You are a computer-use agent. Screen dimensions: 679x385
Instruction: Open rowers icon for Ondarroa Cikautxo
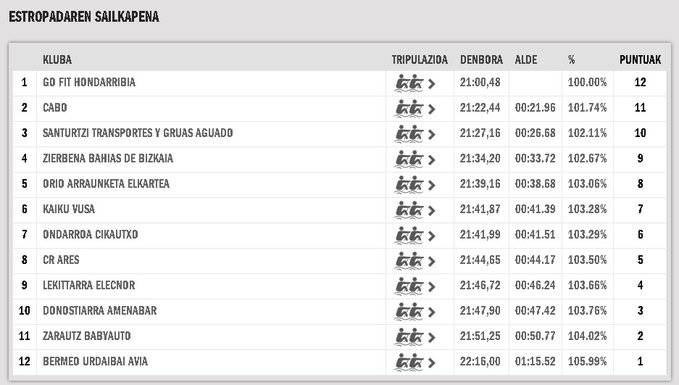[409, 235]
